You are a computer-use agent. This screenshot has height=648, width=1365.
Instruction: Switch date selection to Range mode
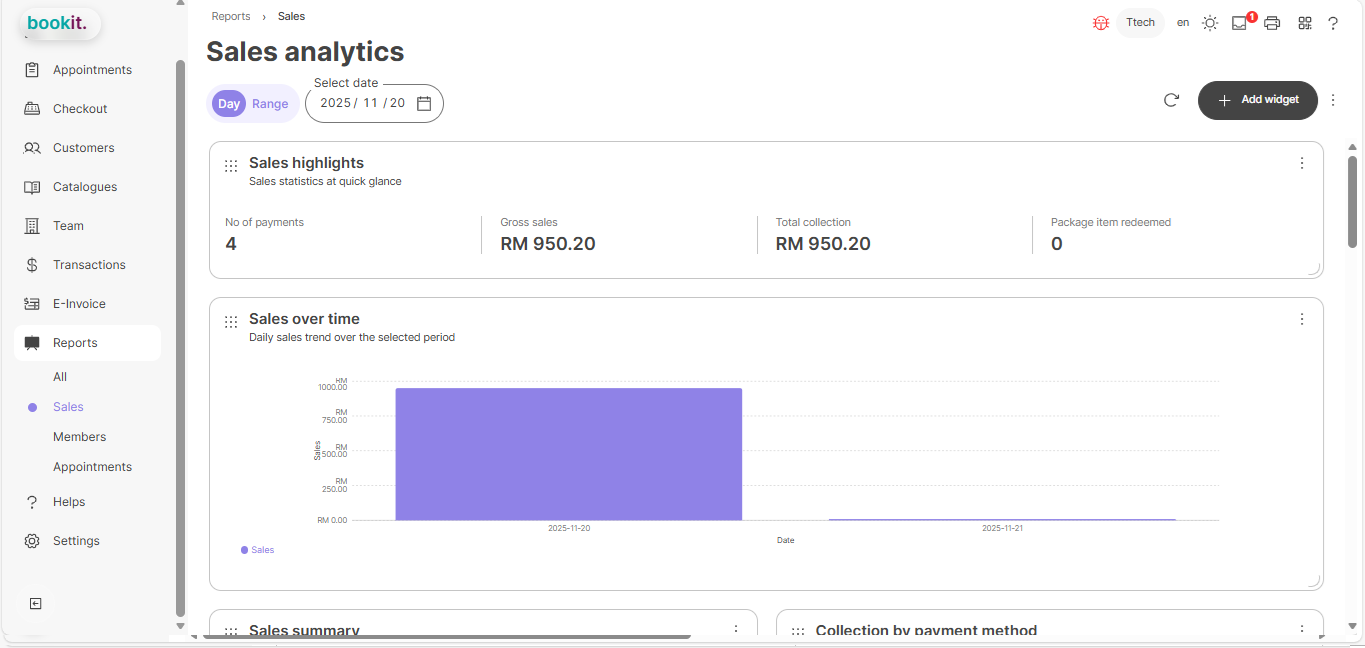tap(269, 103)
